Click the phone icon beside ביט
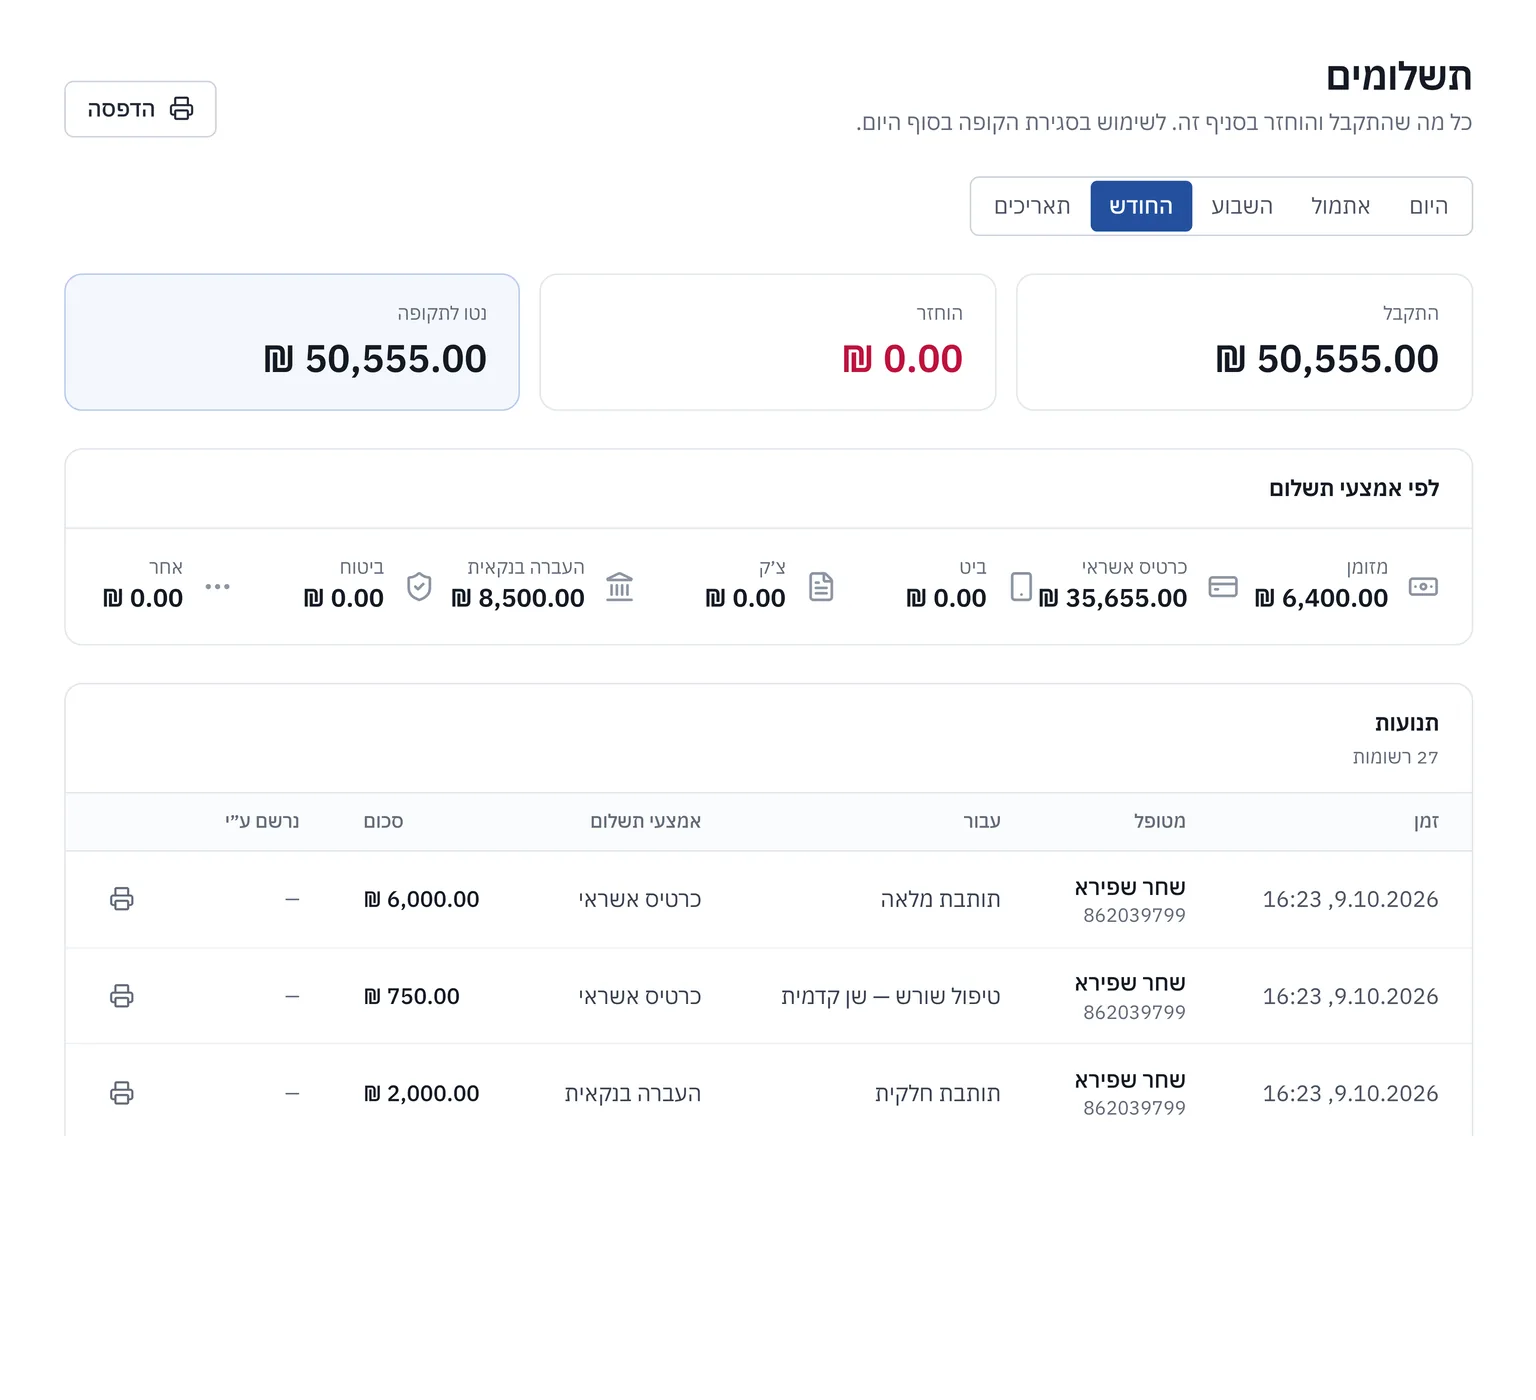1536x1400 pixels. coord(1021,586)
